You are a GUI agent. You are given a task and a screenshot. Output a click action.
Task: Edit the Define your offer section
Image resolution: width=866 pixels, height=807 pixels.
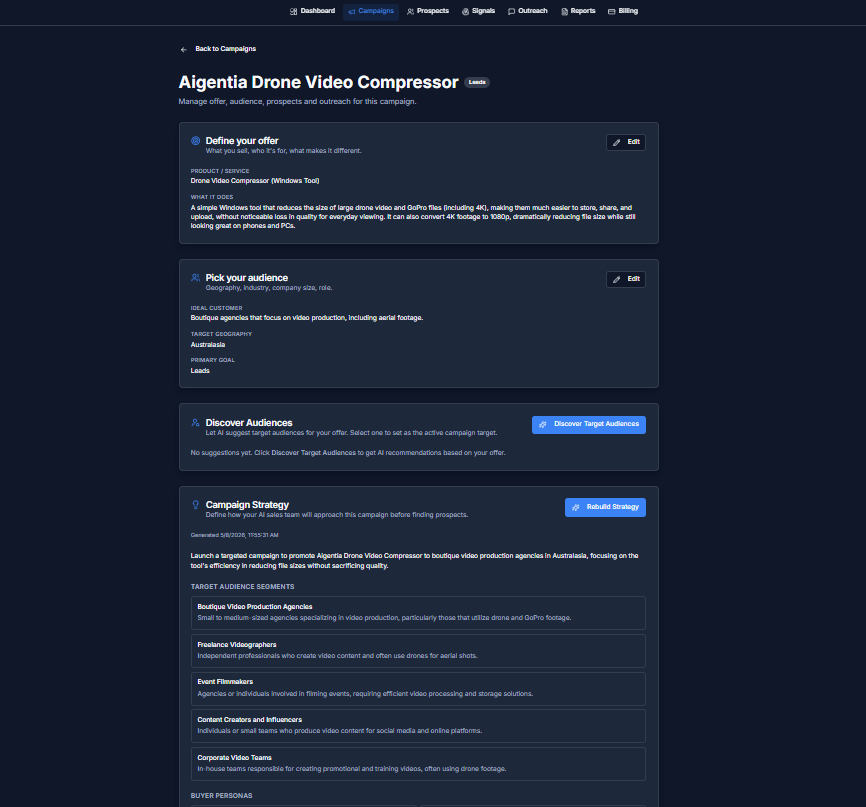626,143
